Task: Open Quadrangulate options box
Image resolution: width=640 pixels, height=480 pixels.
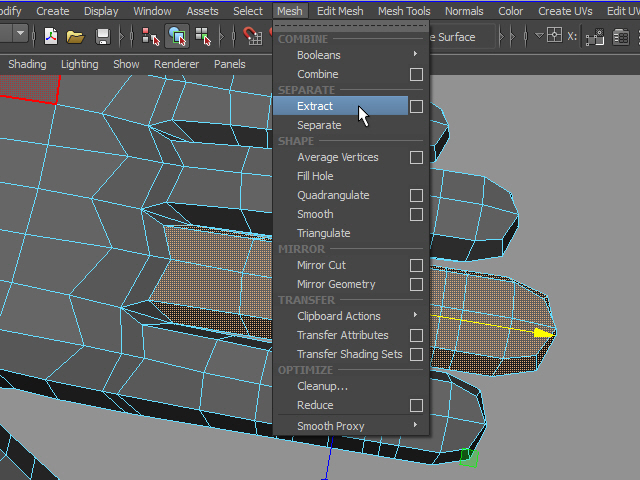Action: tap(416, 196)
